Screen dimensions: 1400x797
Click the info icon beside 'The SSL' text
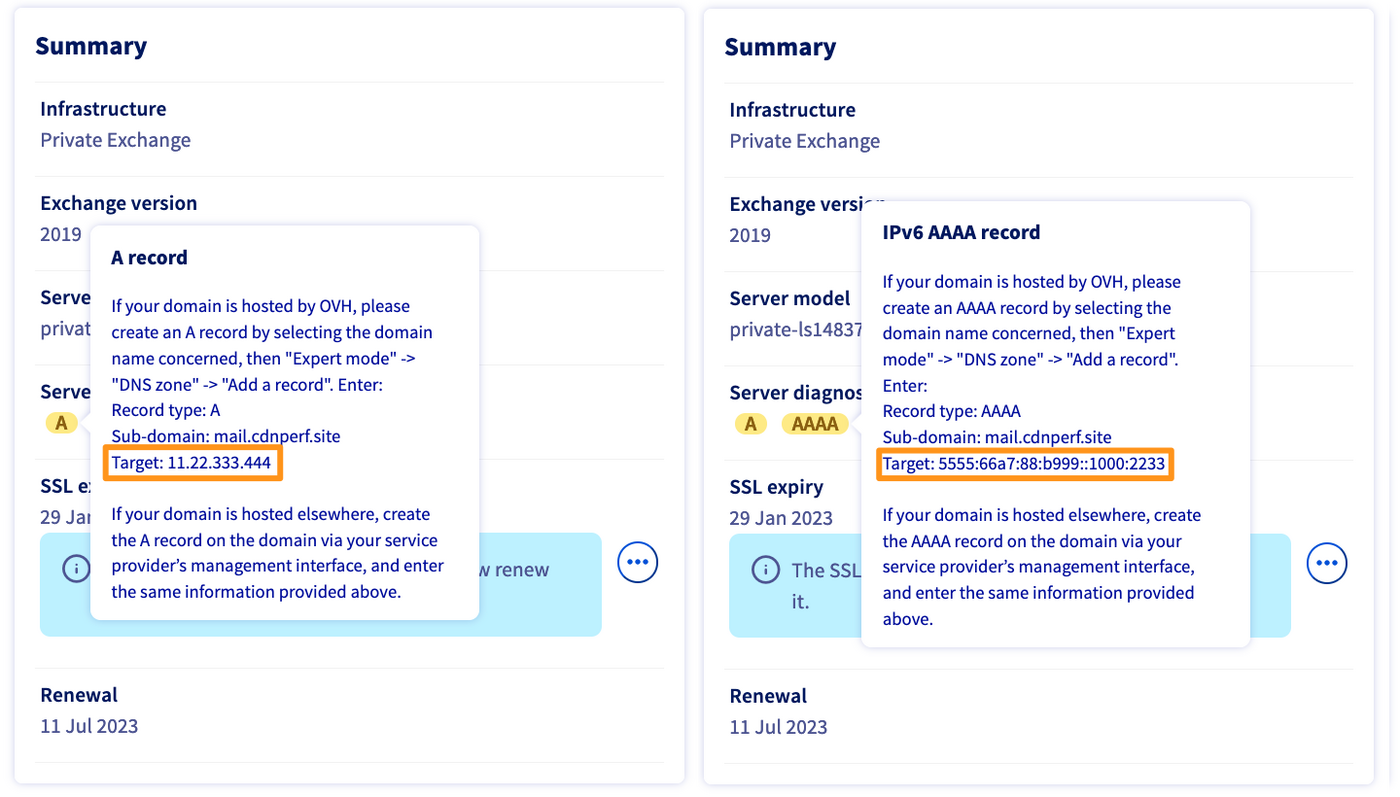point(765,570)
